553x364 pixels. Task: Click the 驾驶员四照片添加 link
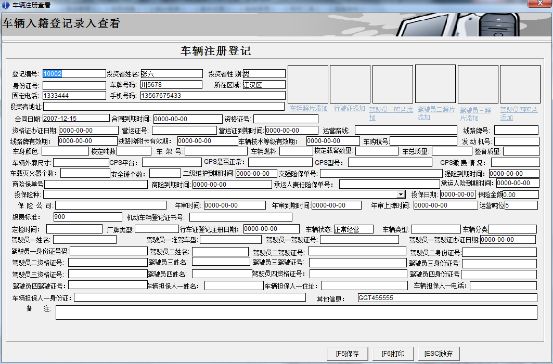tap(519, 114)
